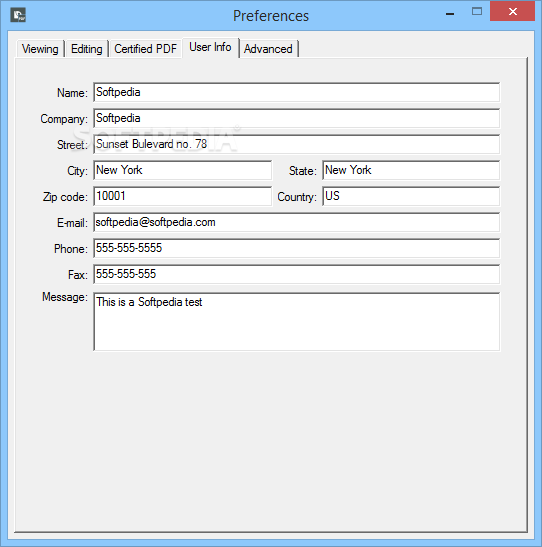This screenshot has height=547, width=542.
Task: Click the E-mail address field
Action: pyautogui.click(x=296, y=222)
